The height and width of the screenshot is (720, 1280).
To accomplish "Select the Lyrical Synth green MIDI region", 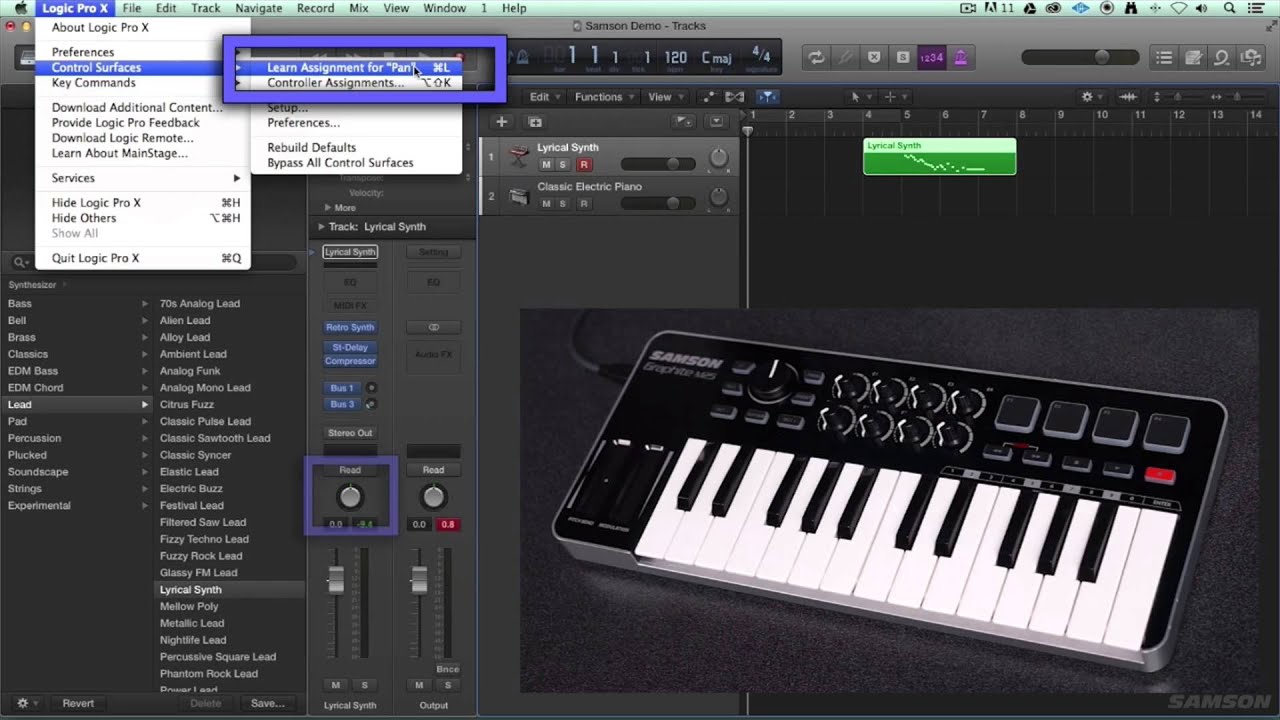I will pyautogui.click(x=939, y=157).
